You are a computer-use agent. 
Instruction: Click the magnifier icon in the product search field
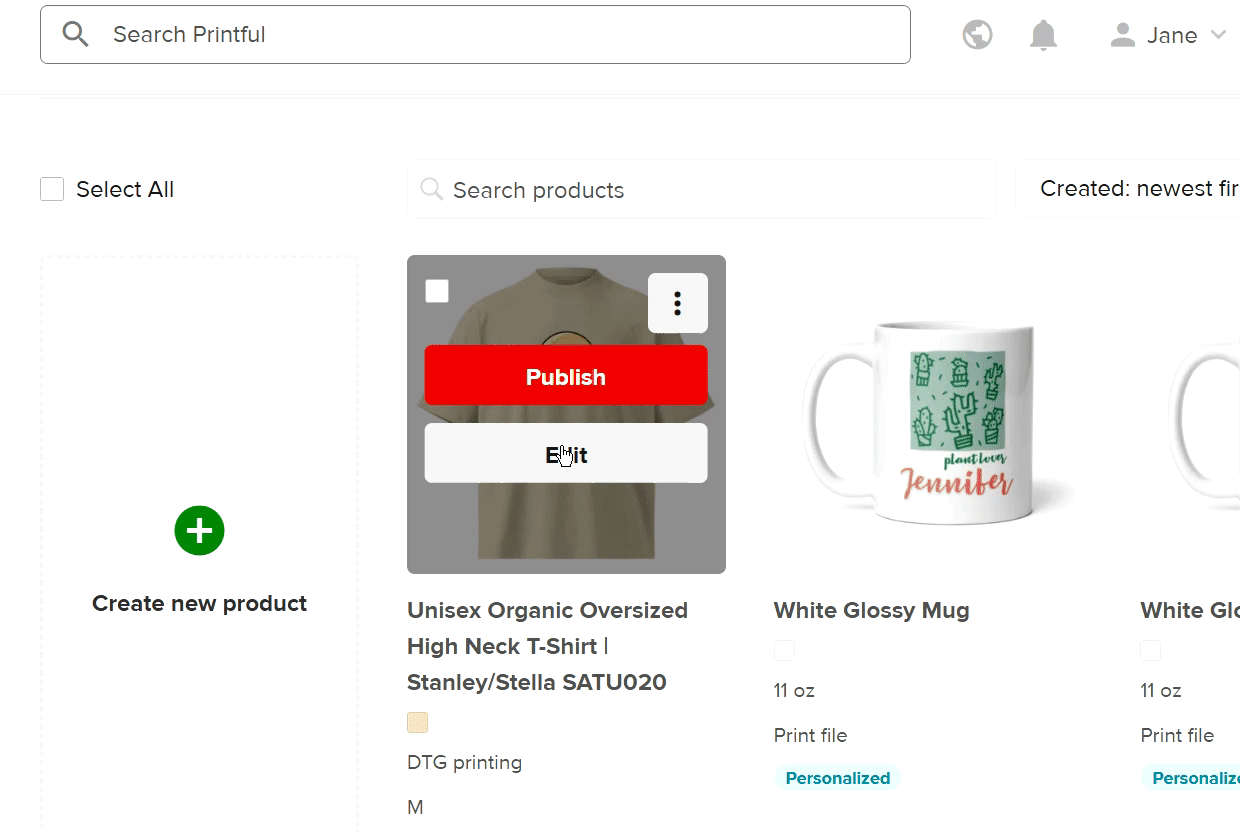pos(431,189)
